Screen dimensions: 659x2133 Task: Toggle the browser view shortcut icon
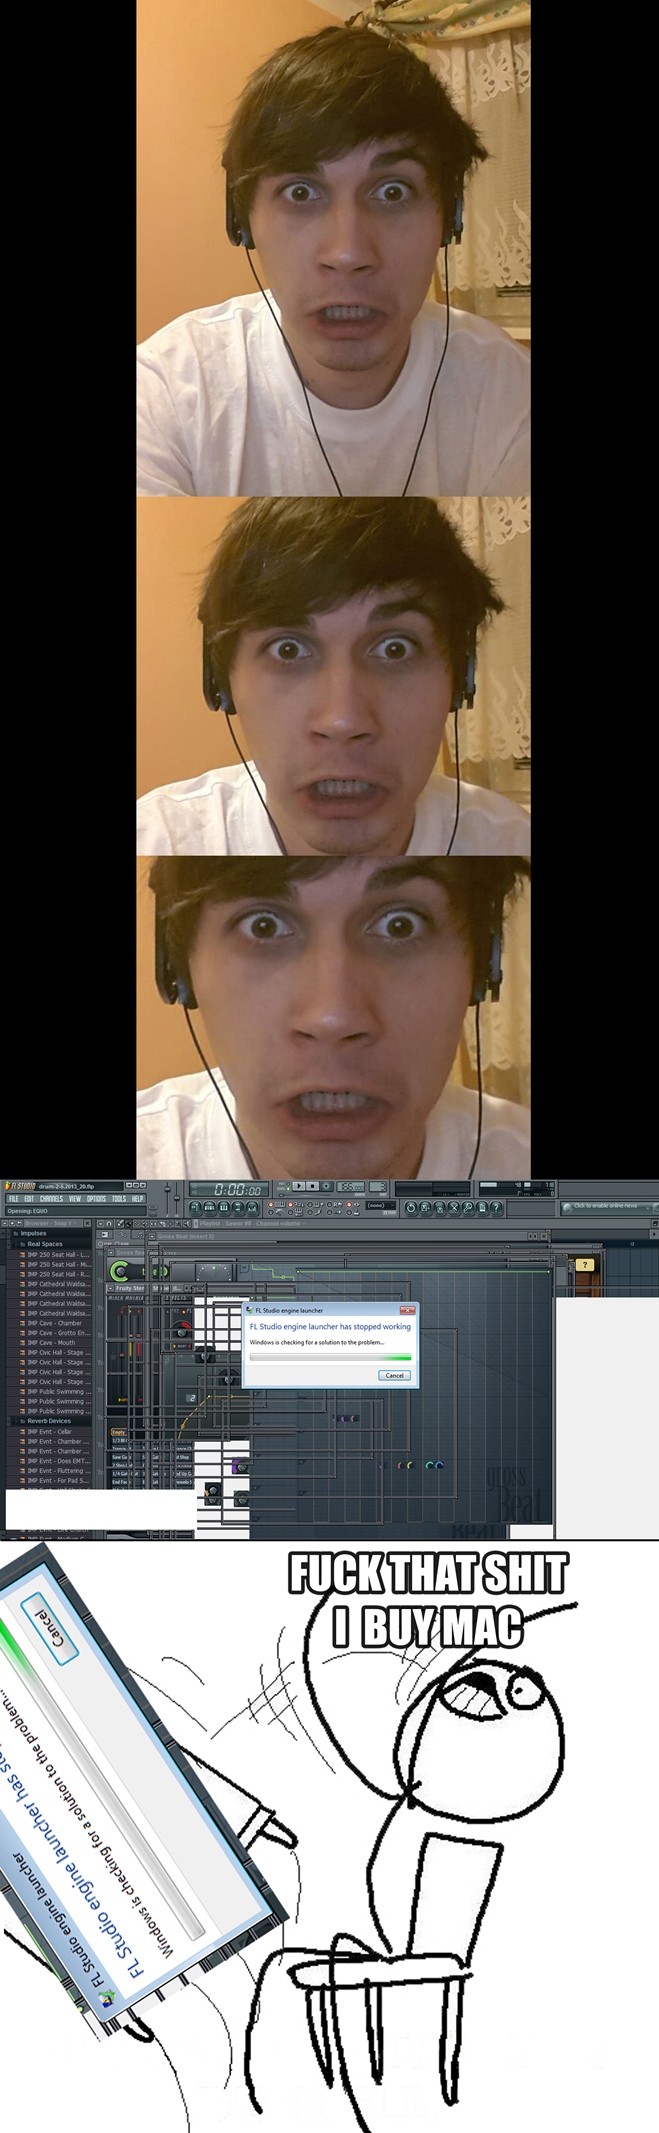point(237,1208)
